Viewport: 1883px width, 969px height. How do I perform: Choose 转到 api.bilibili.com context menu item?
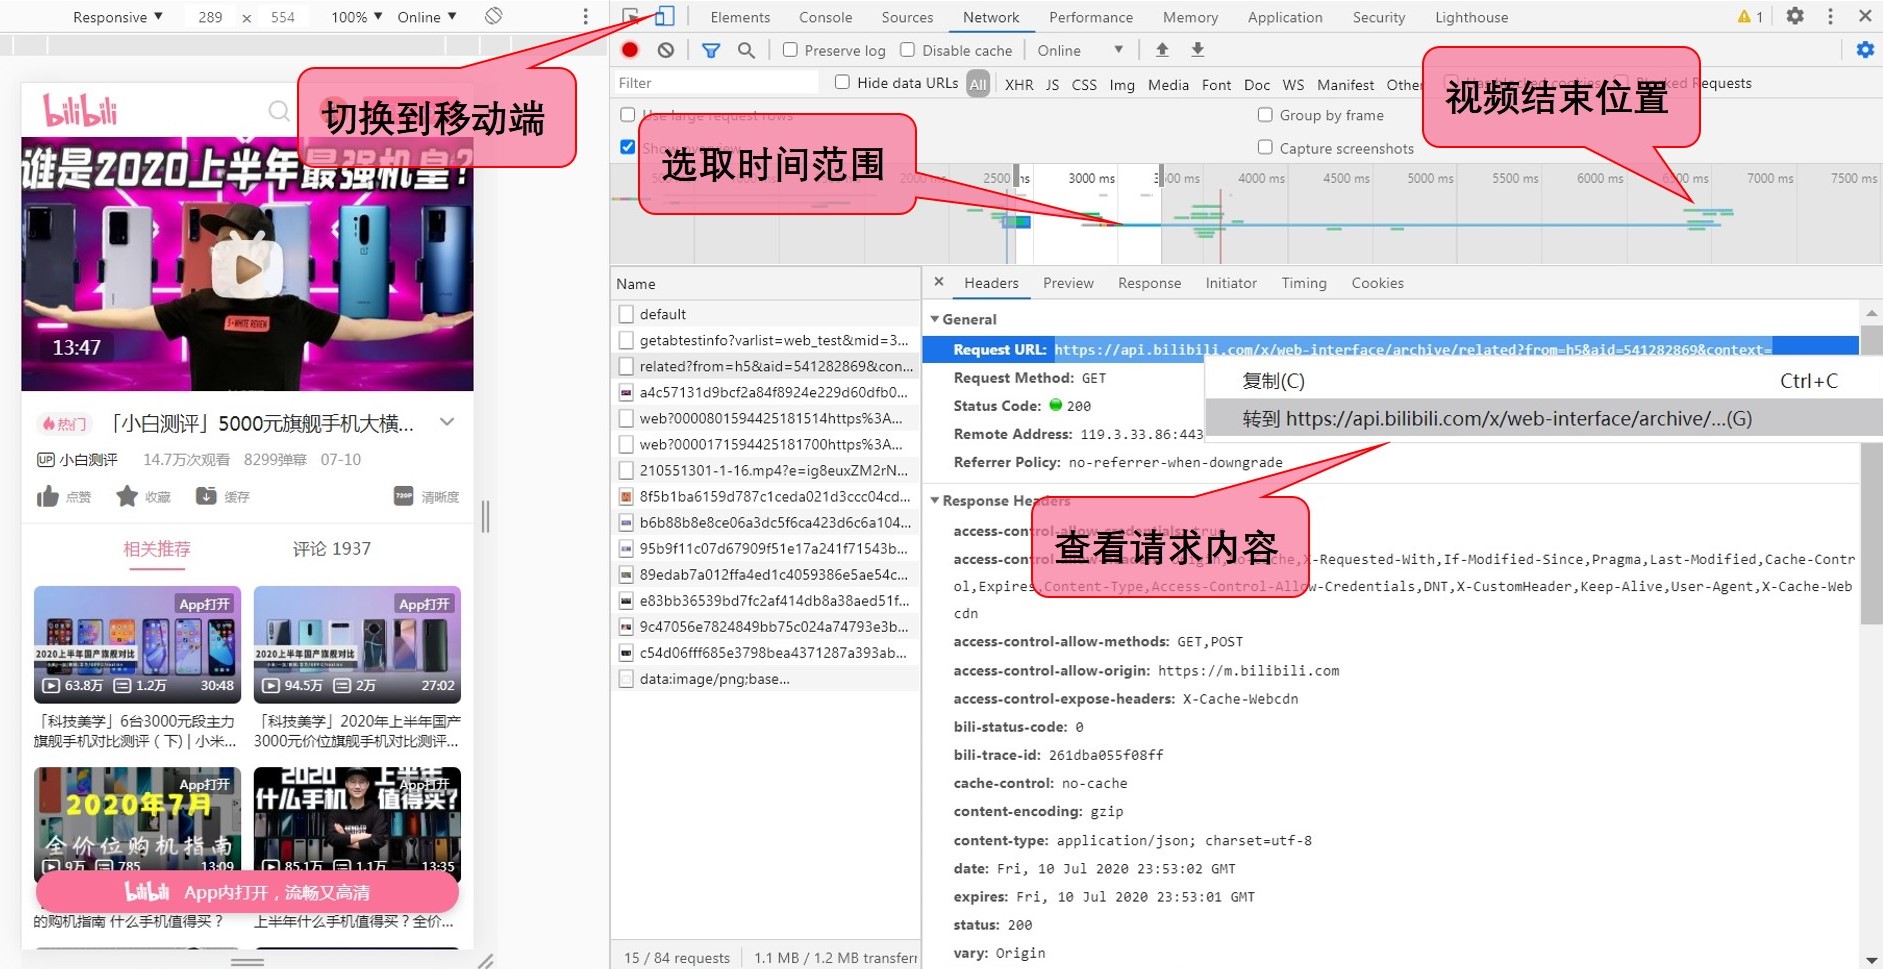point(1542,418)
